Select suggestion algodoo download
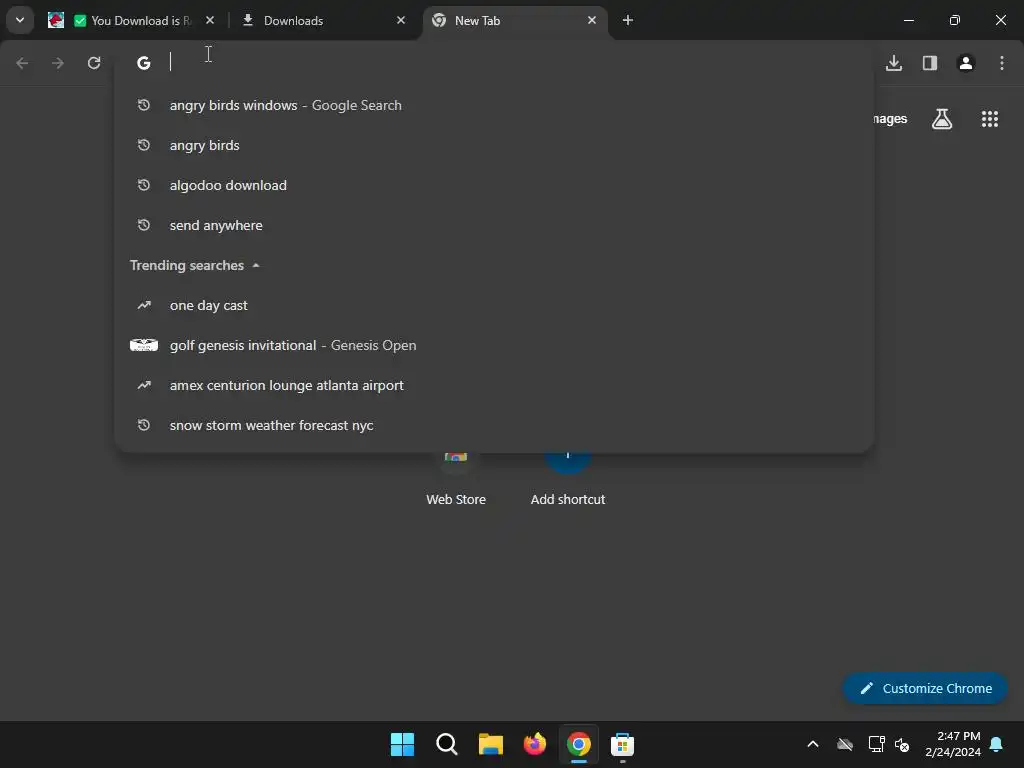 coord(494,185)
